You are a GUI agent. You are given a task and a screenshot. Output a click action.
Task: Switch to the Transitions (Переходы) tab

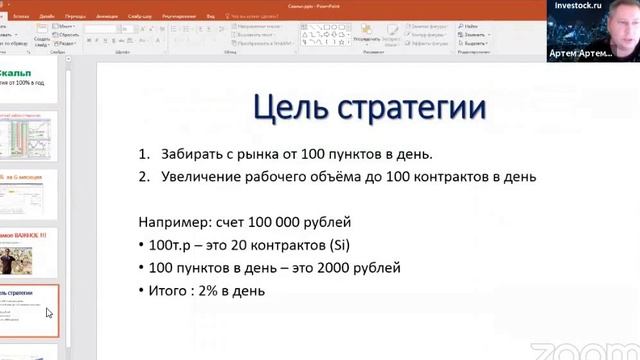[76, 16]
